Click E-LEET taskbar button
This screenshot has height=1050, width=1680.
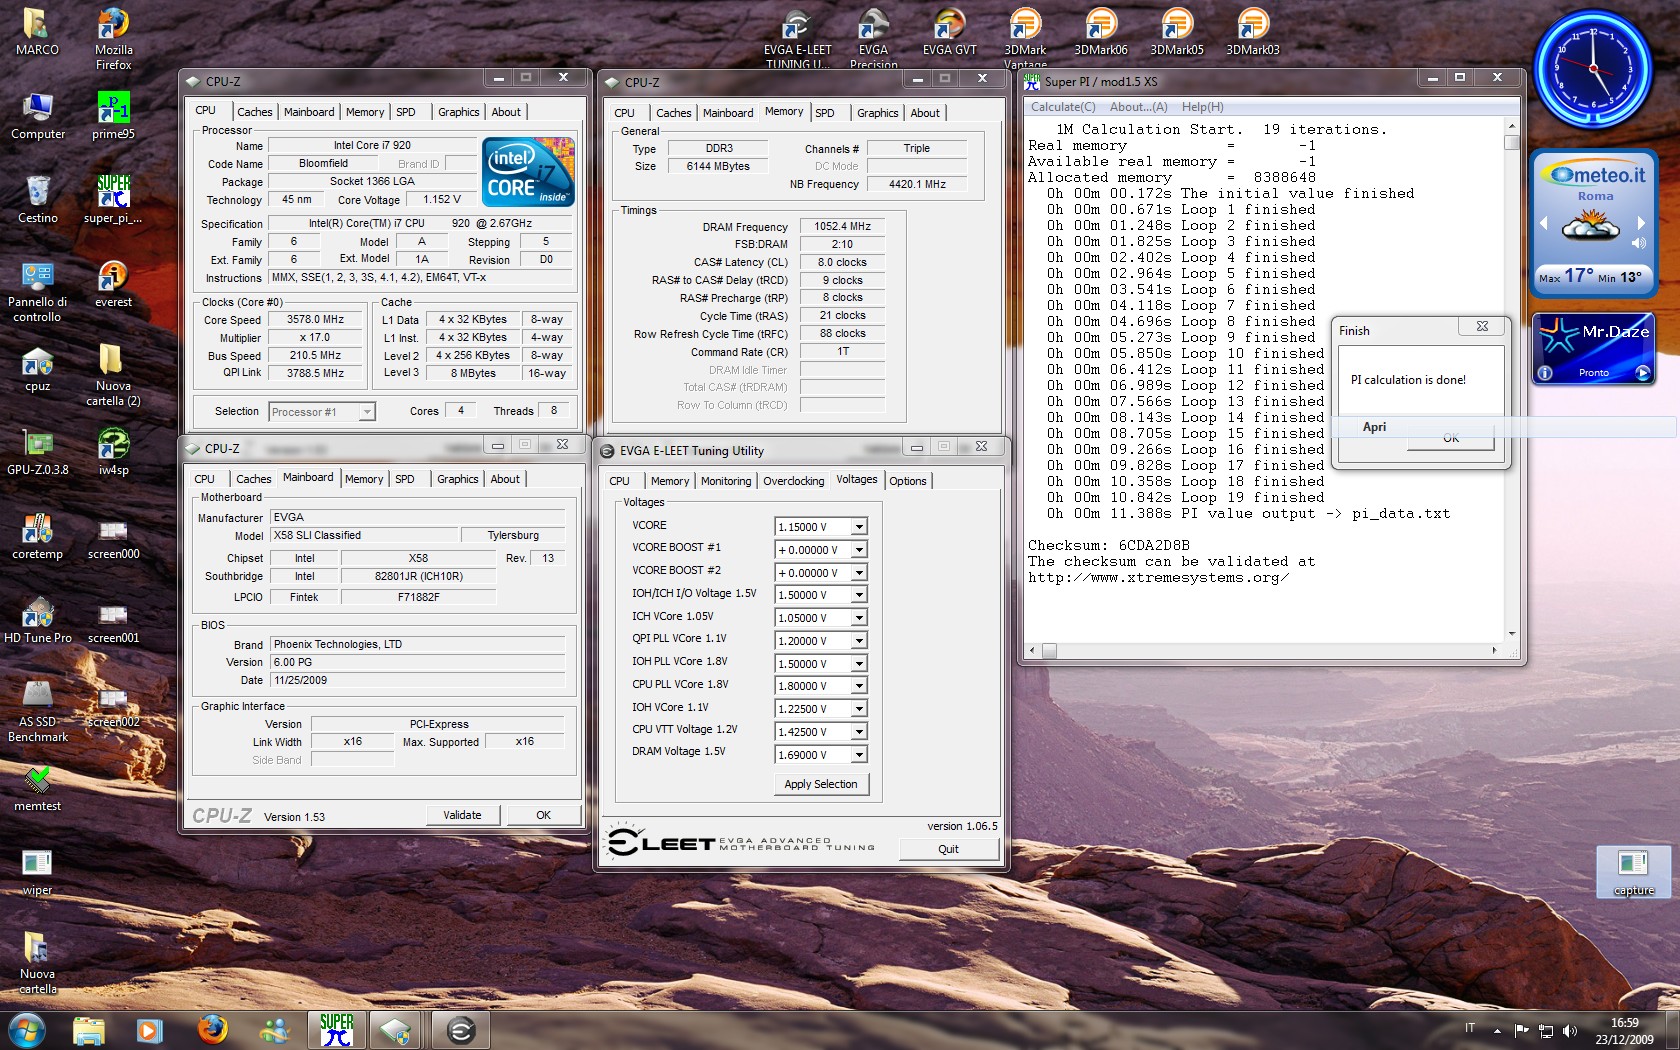(x=460, y=1029)
